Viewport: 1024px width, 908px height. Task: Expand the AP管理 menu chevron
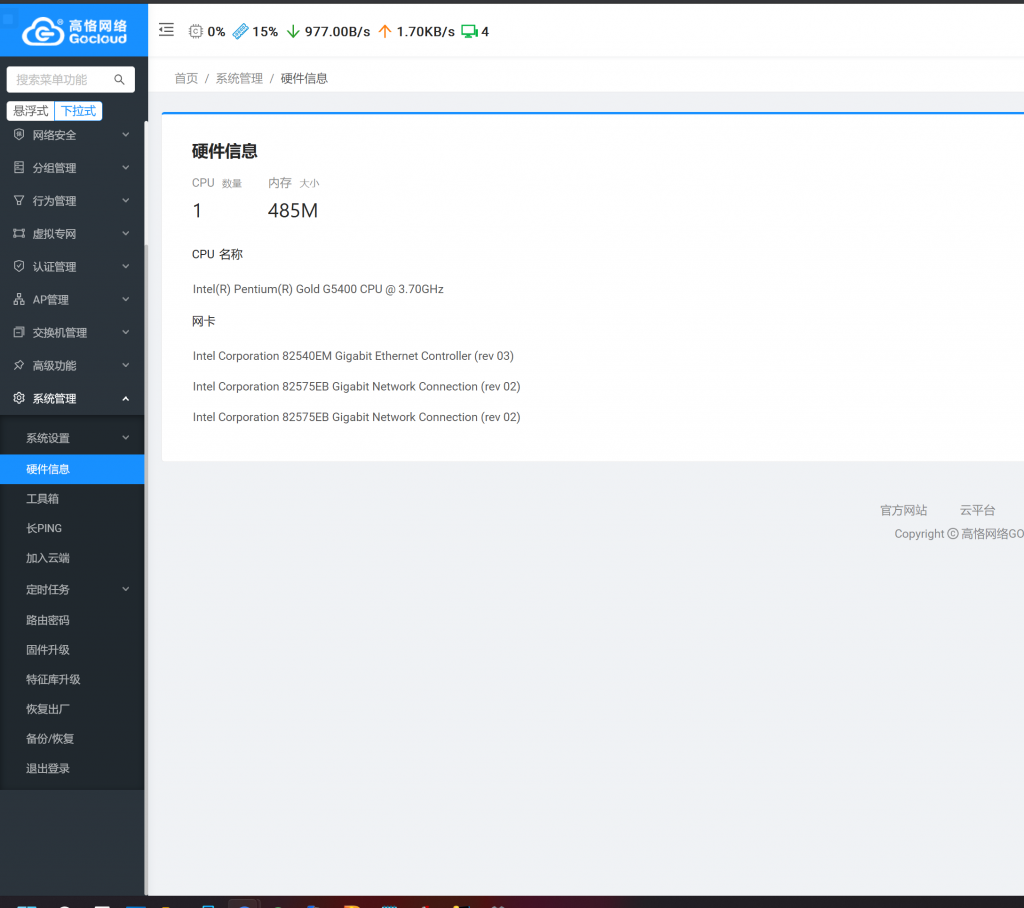point(125,299)
